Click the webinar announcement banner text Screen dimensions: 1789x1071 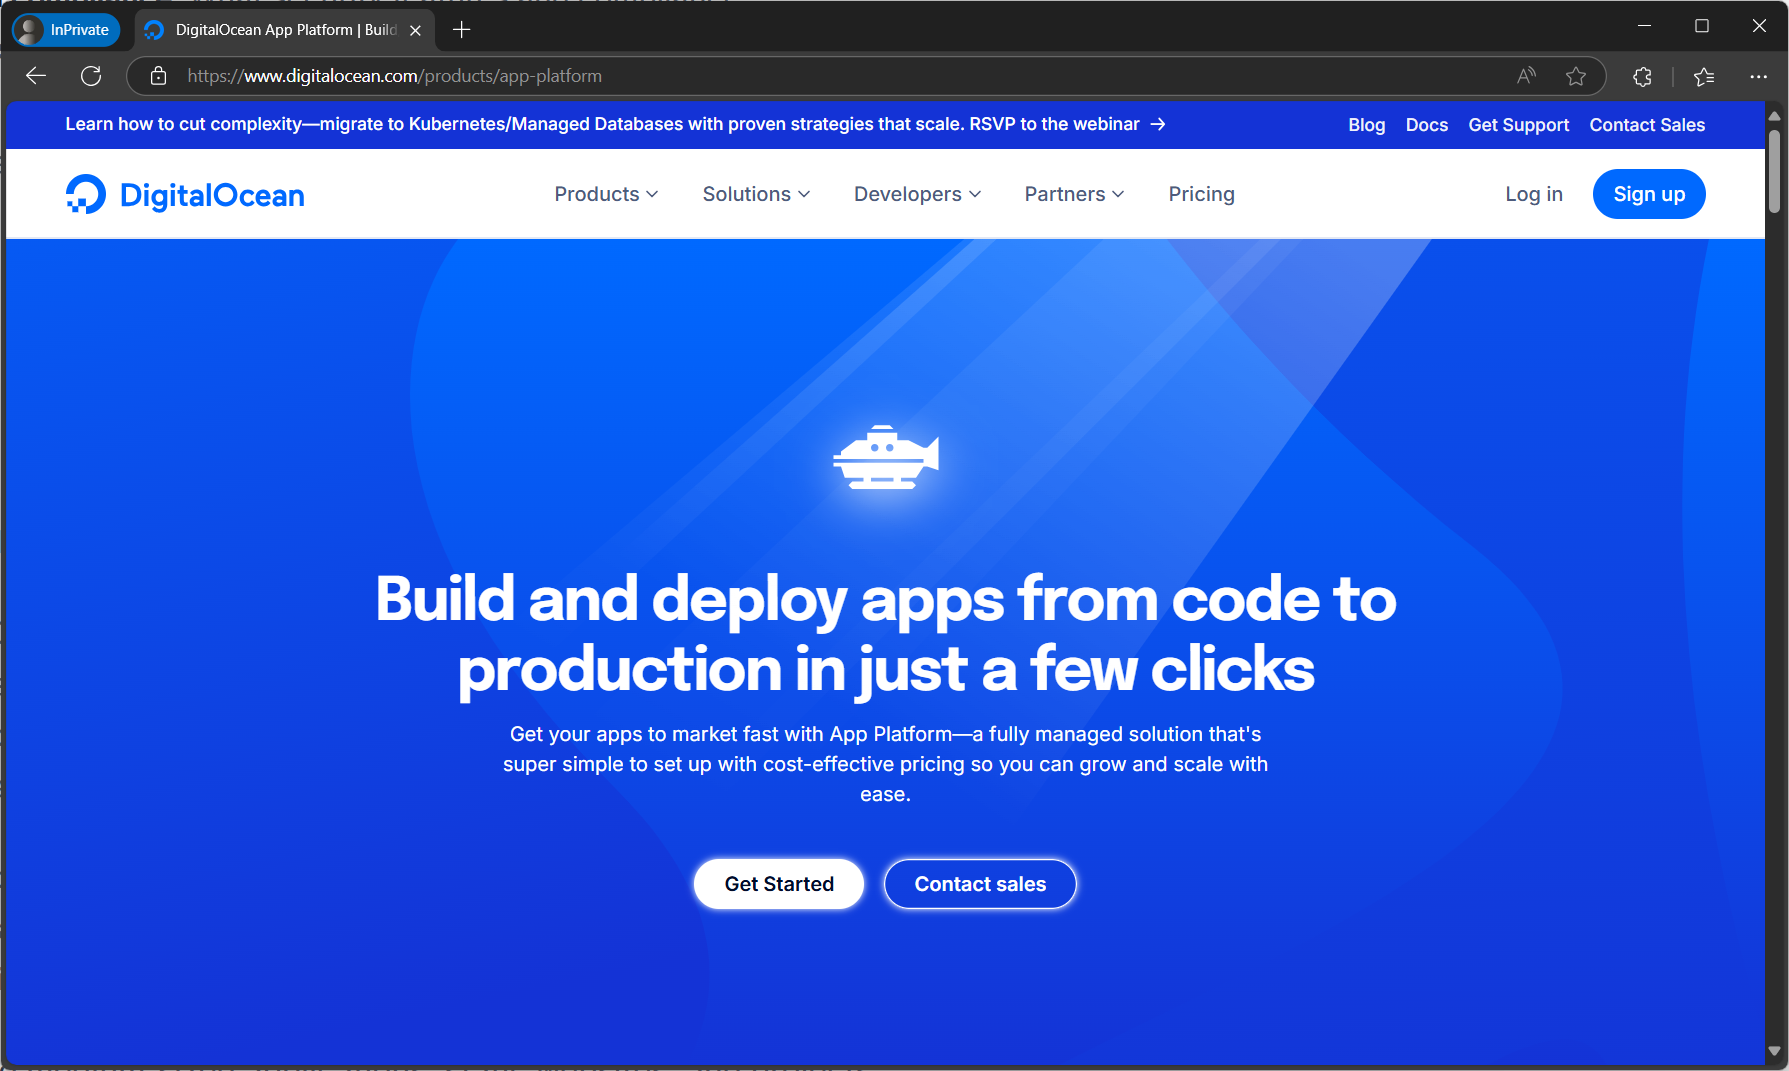(x=602, y=124)
